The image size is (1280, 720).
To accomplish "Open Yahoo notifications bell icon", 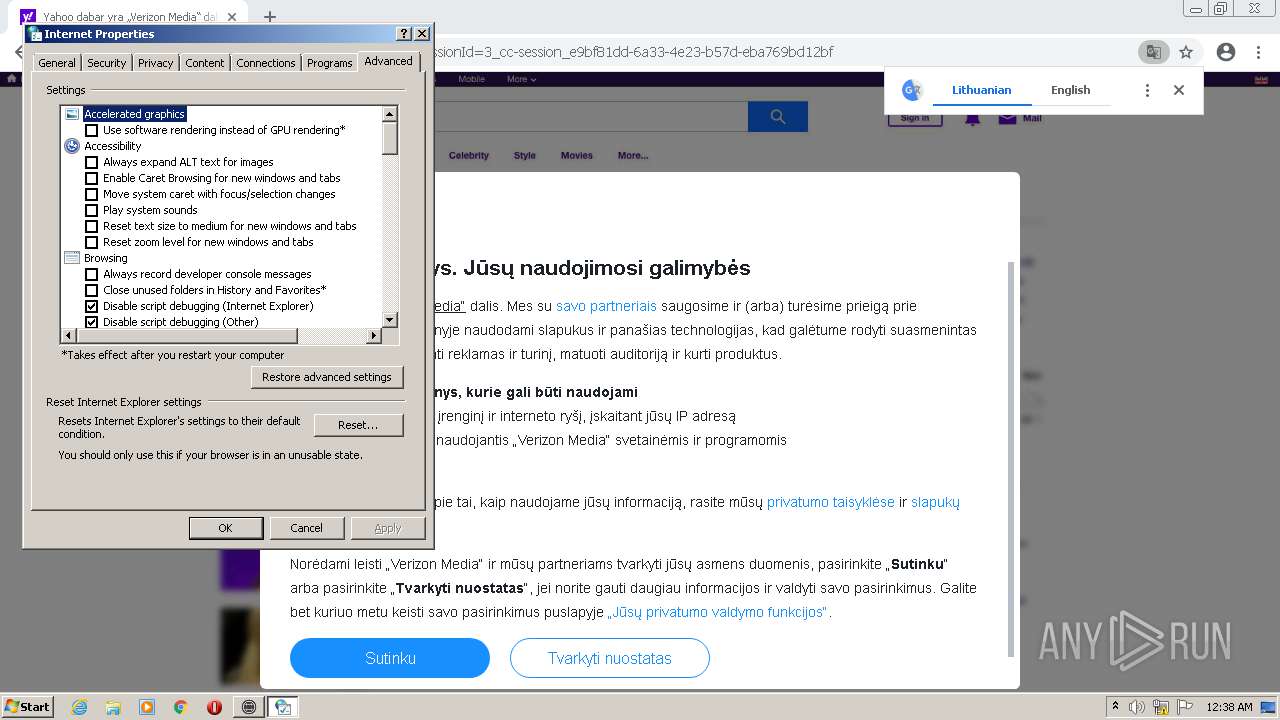I will click(x=972, y=118).
